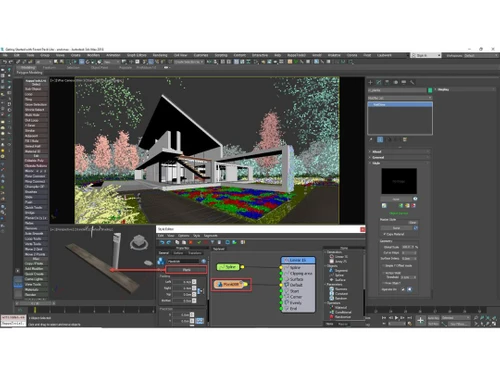This screenshot has width=500, height=375.
Task: Toggle the eye icon beside the style None button
Action: [x=415, y=199]
